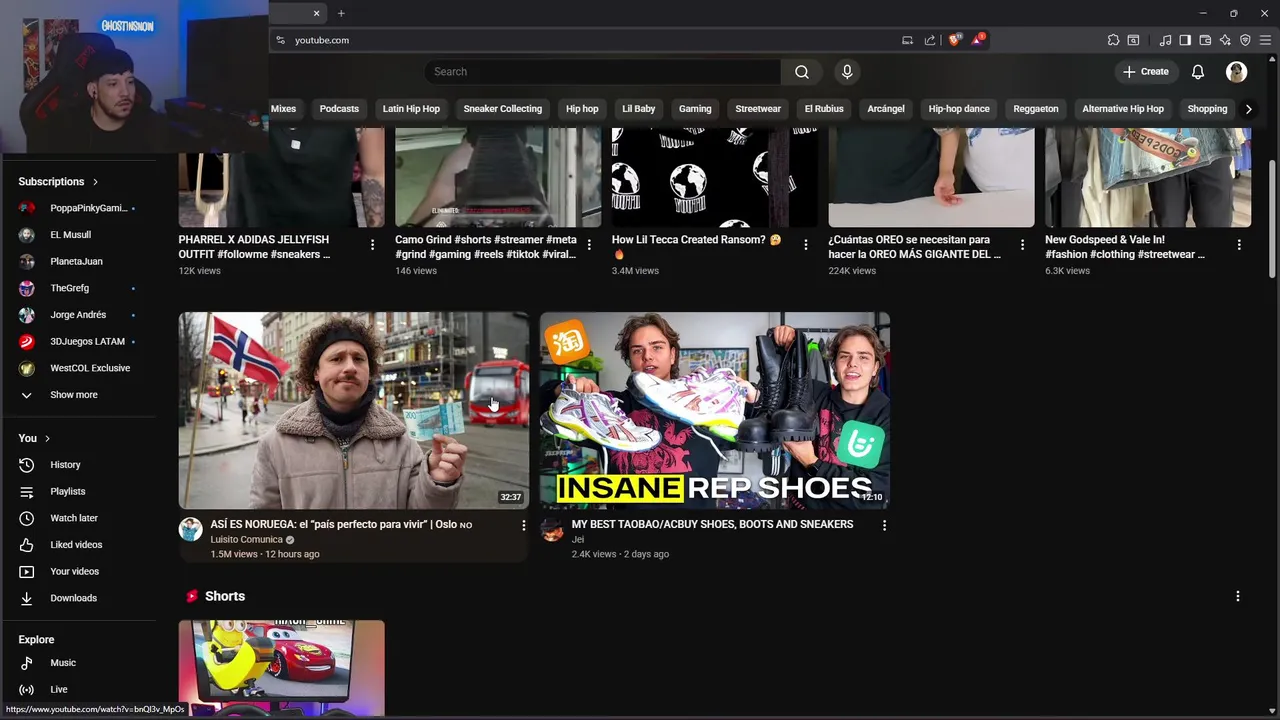The image size is (1280, 720).
Task: Select the Streetwear filter chip
Action: [758, 109]
